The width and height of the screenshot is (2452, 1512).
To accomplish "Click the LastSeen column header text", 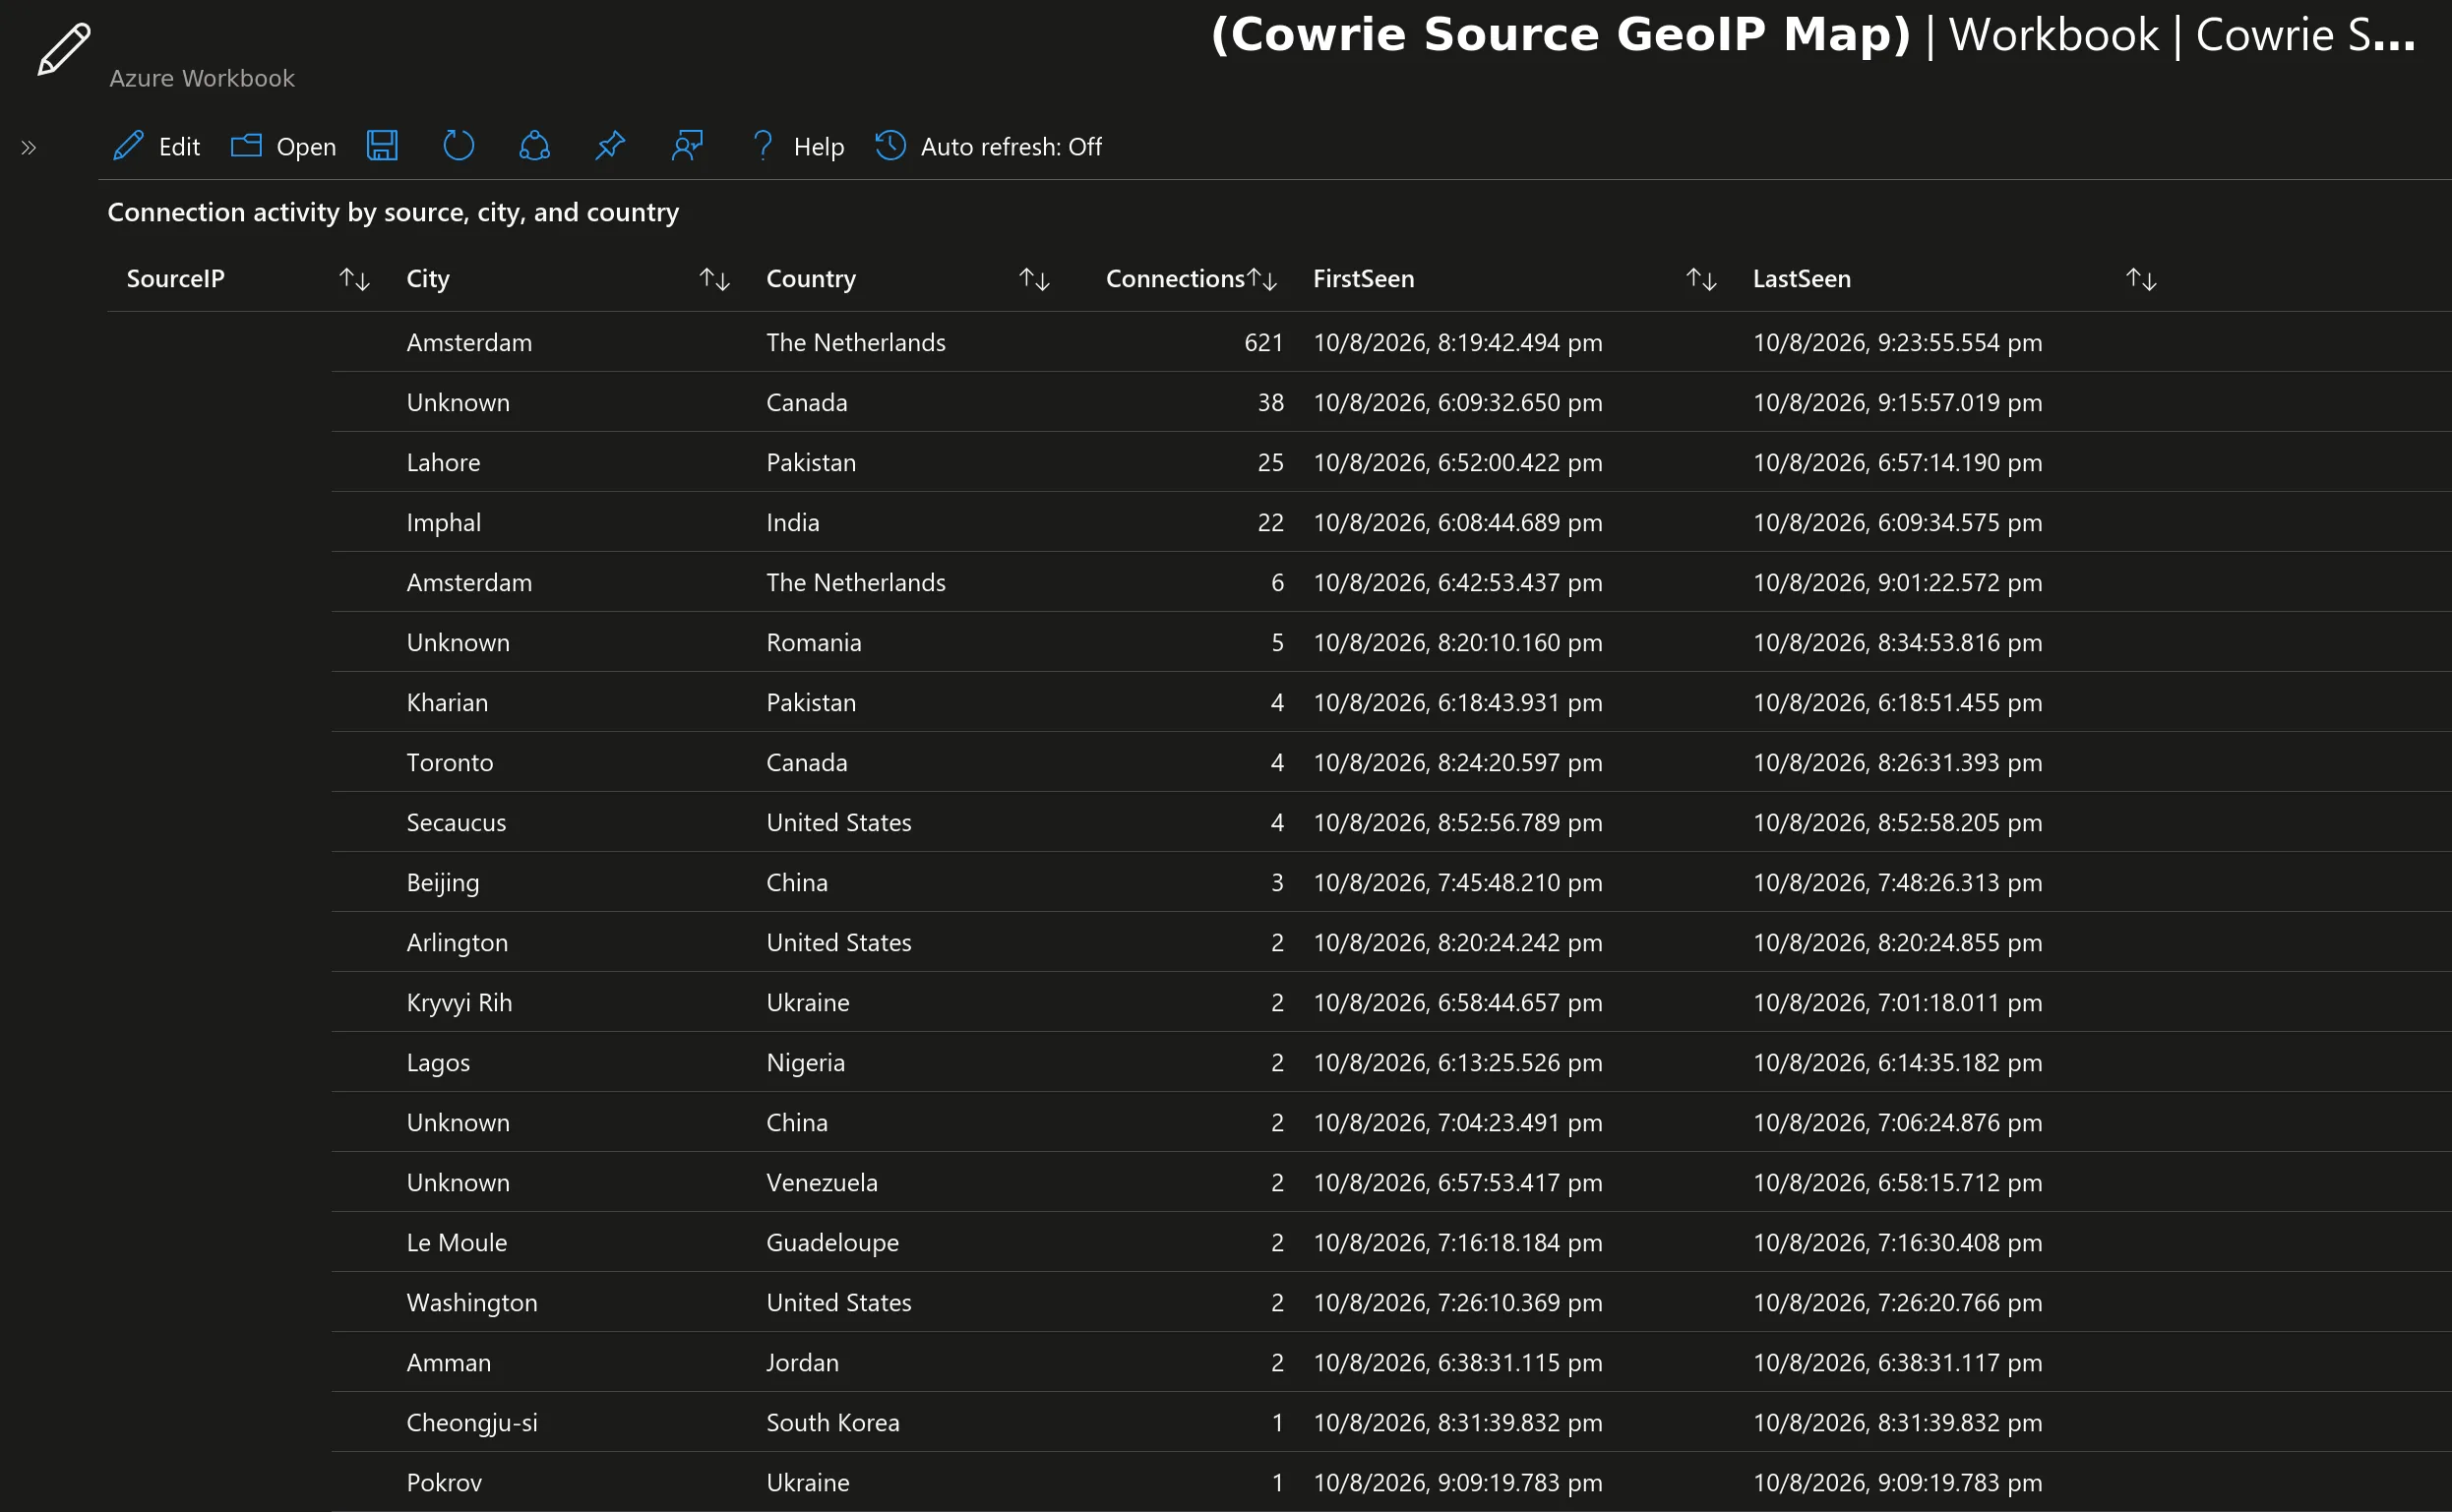I will 1802,279.
